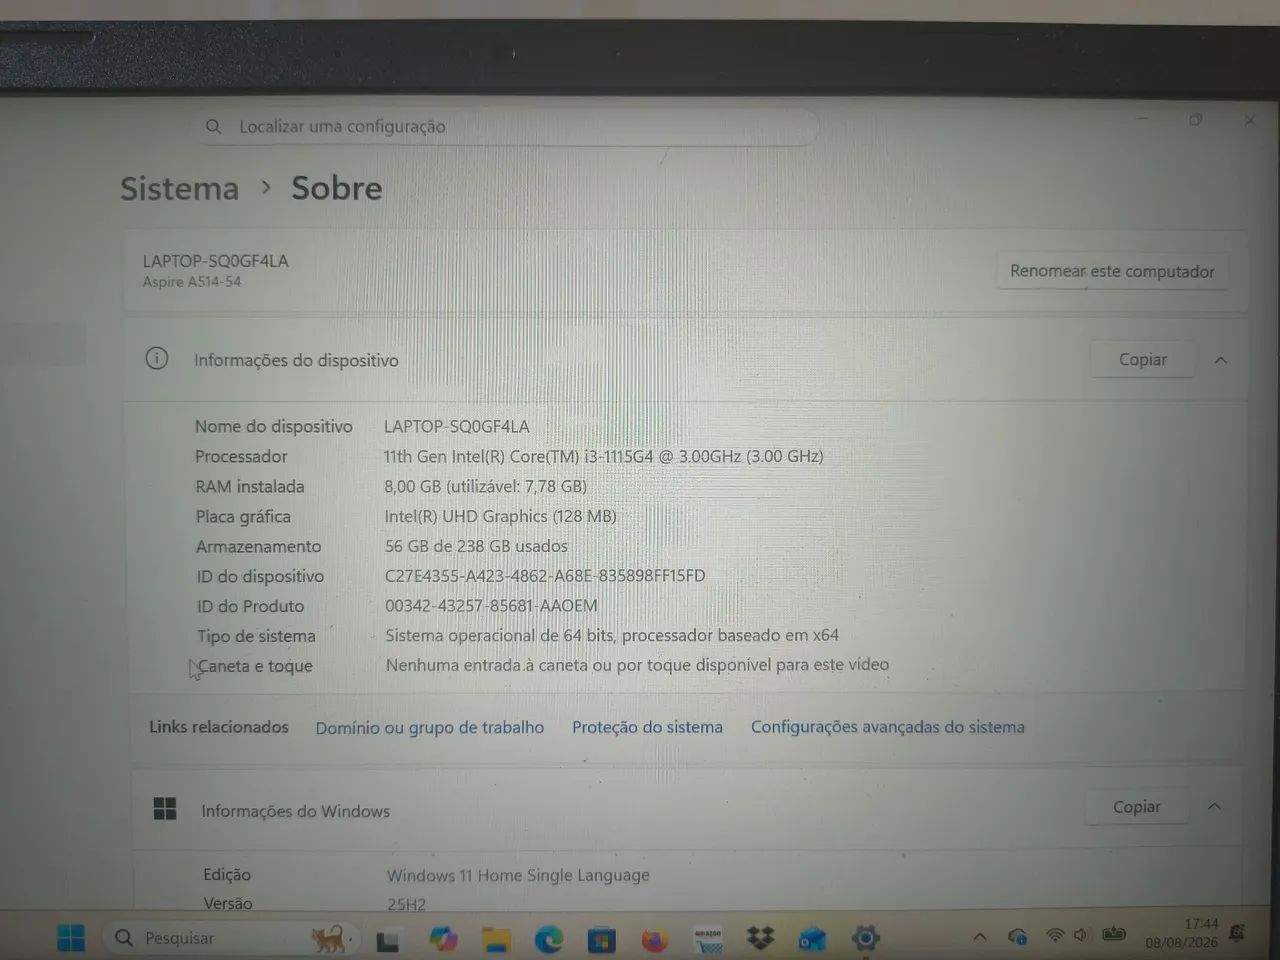This screenshot has width=1280, height=960.
Task: Launch Firefox from the taskbar
Action: click(x=654, y=940)
